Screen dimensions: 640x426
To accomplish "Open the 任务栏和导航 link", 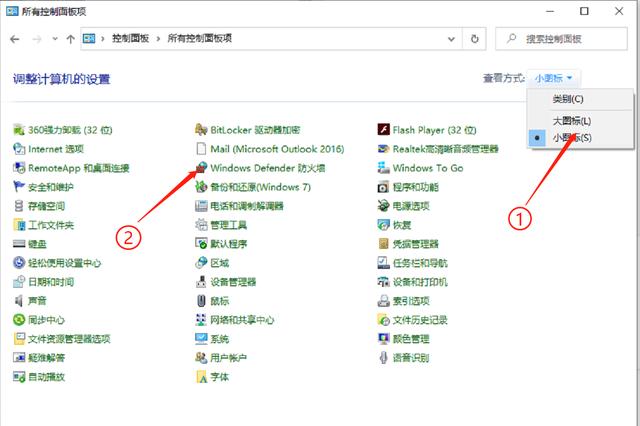I will [x=420, y=263].
